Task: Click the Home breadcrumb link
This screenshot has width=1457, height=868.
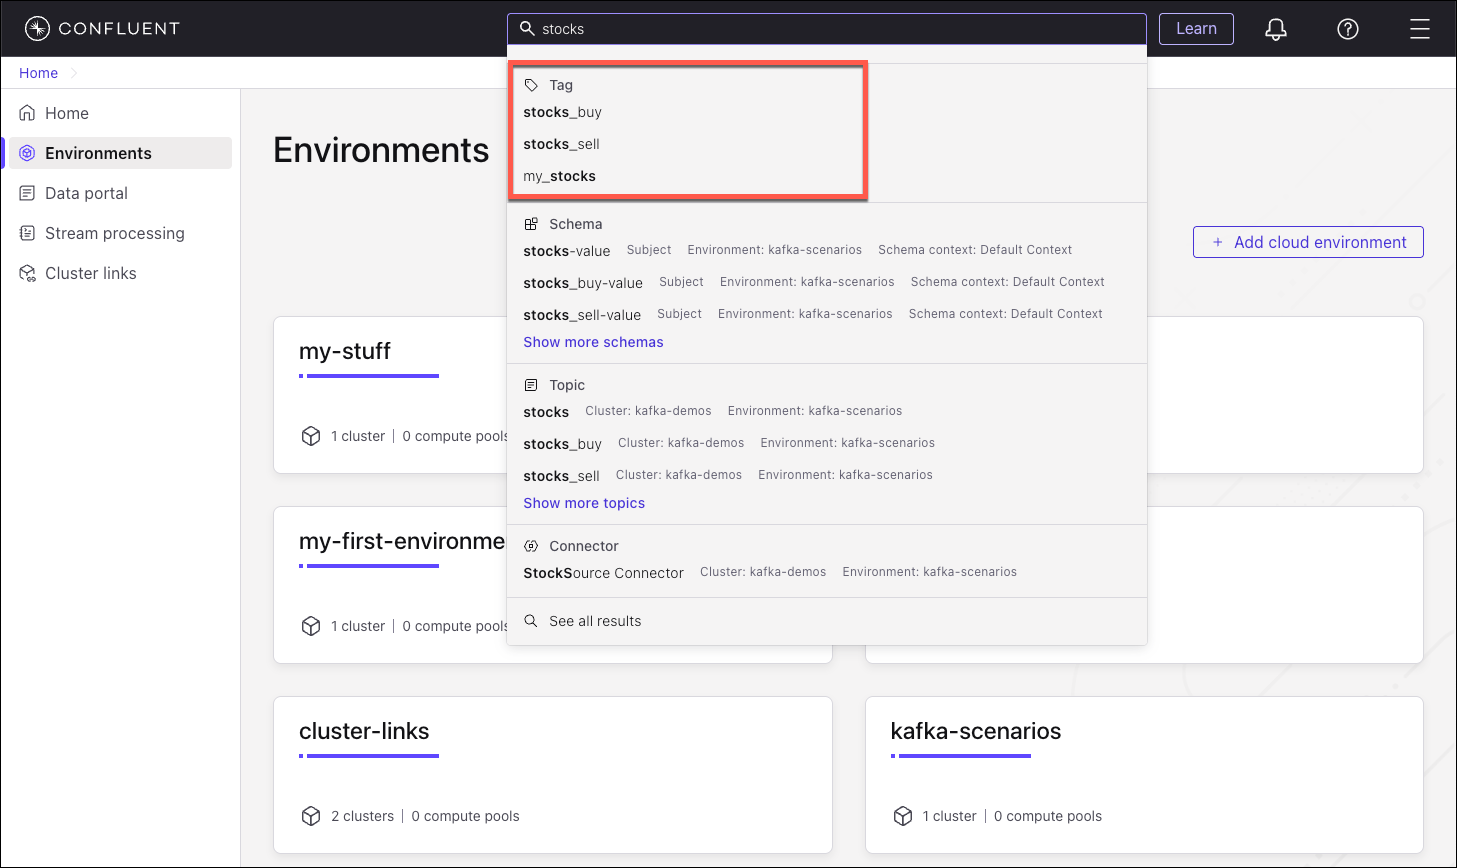Action: point(38,73)
